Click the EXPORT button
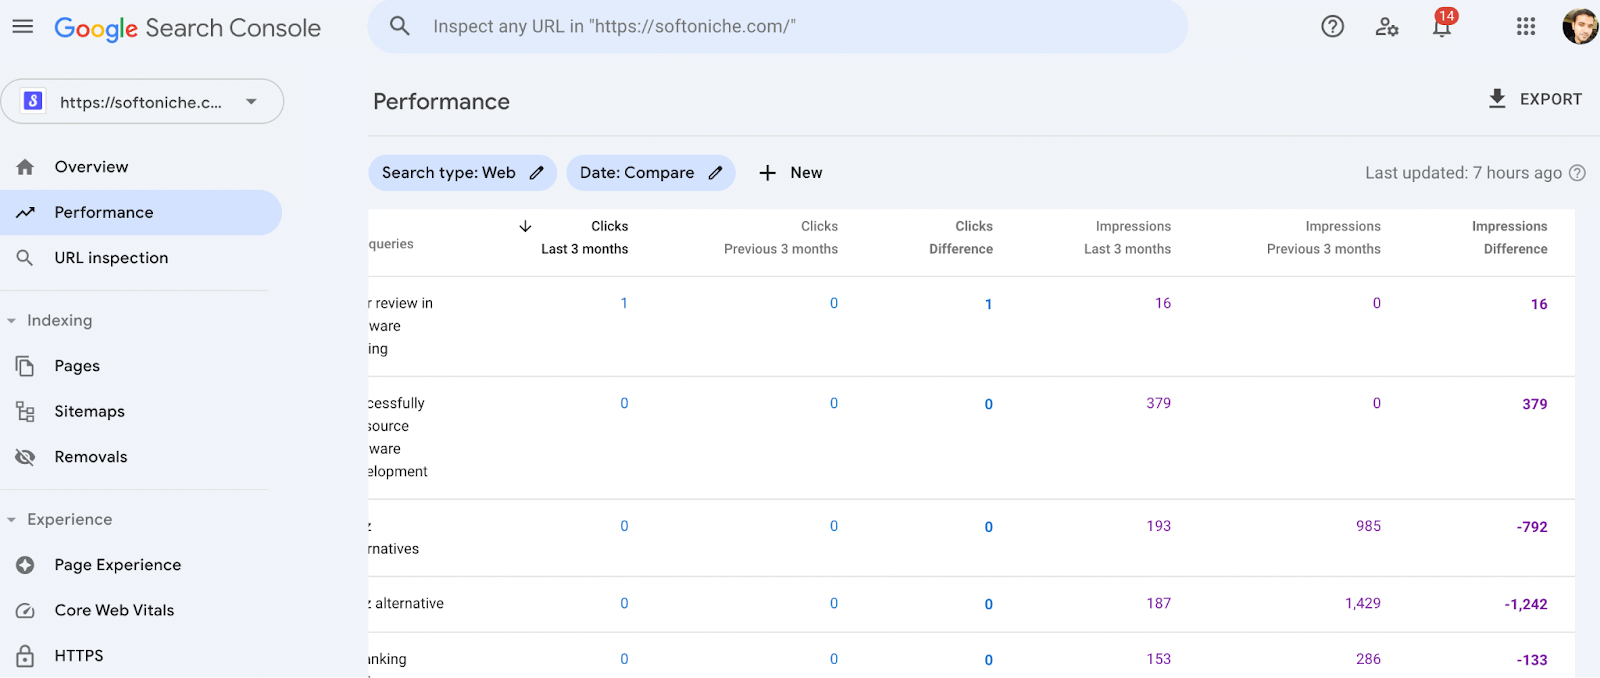The width and height of the screenshot is (1600, 678). click(x=1535, y=98)
